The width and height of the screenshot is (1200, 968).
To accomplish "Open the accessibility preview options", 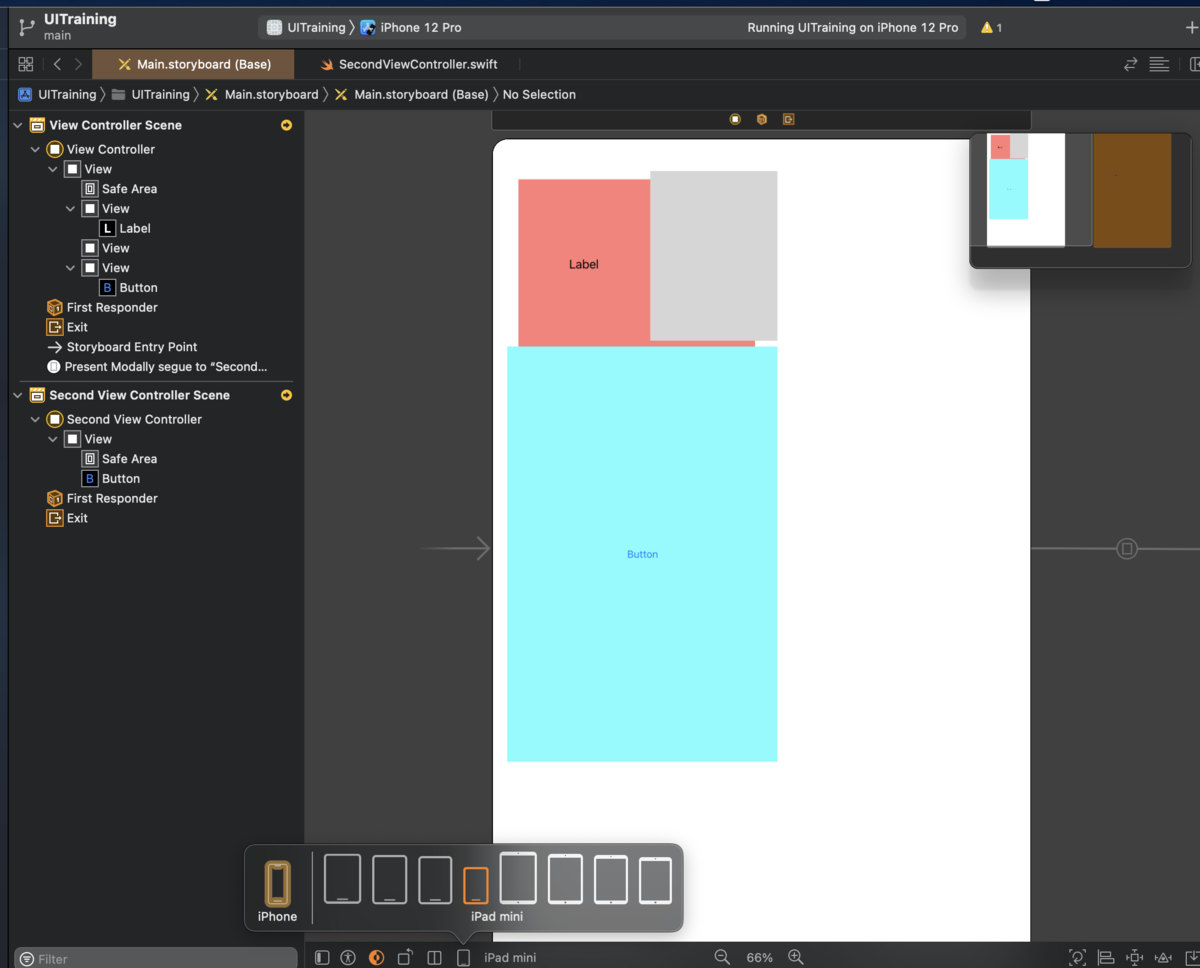I will (348, 957).
